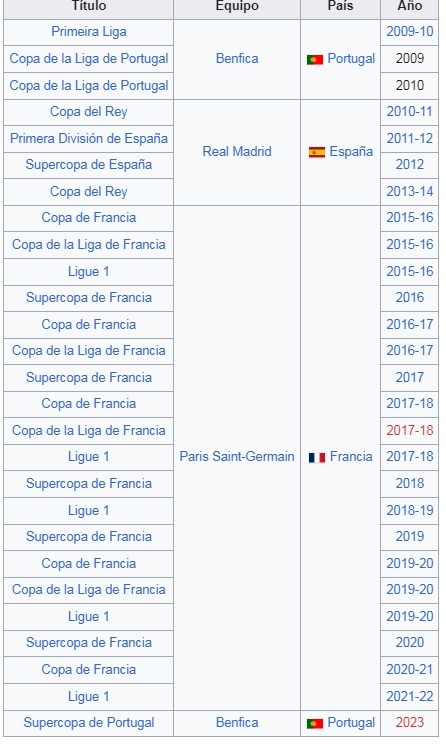Click the Benfica link in the last row

(237, 723)
